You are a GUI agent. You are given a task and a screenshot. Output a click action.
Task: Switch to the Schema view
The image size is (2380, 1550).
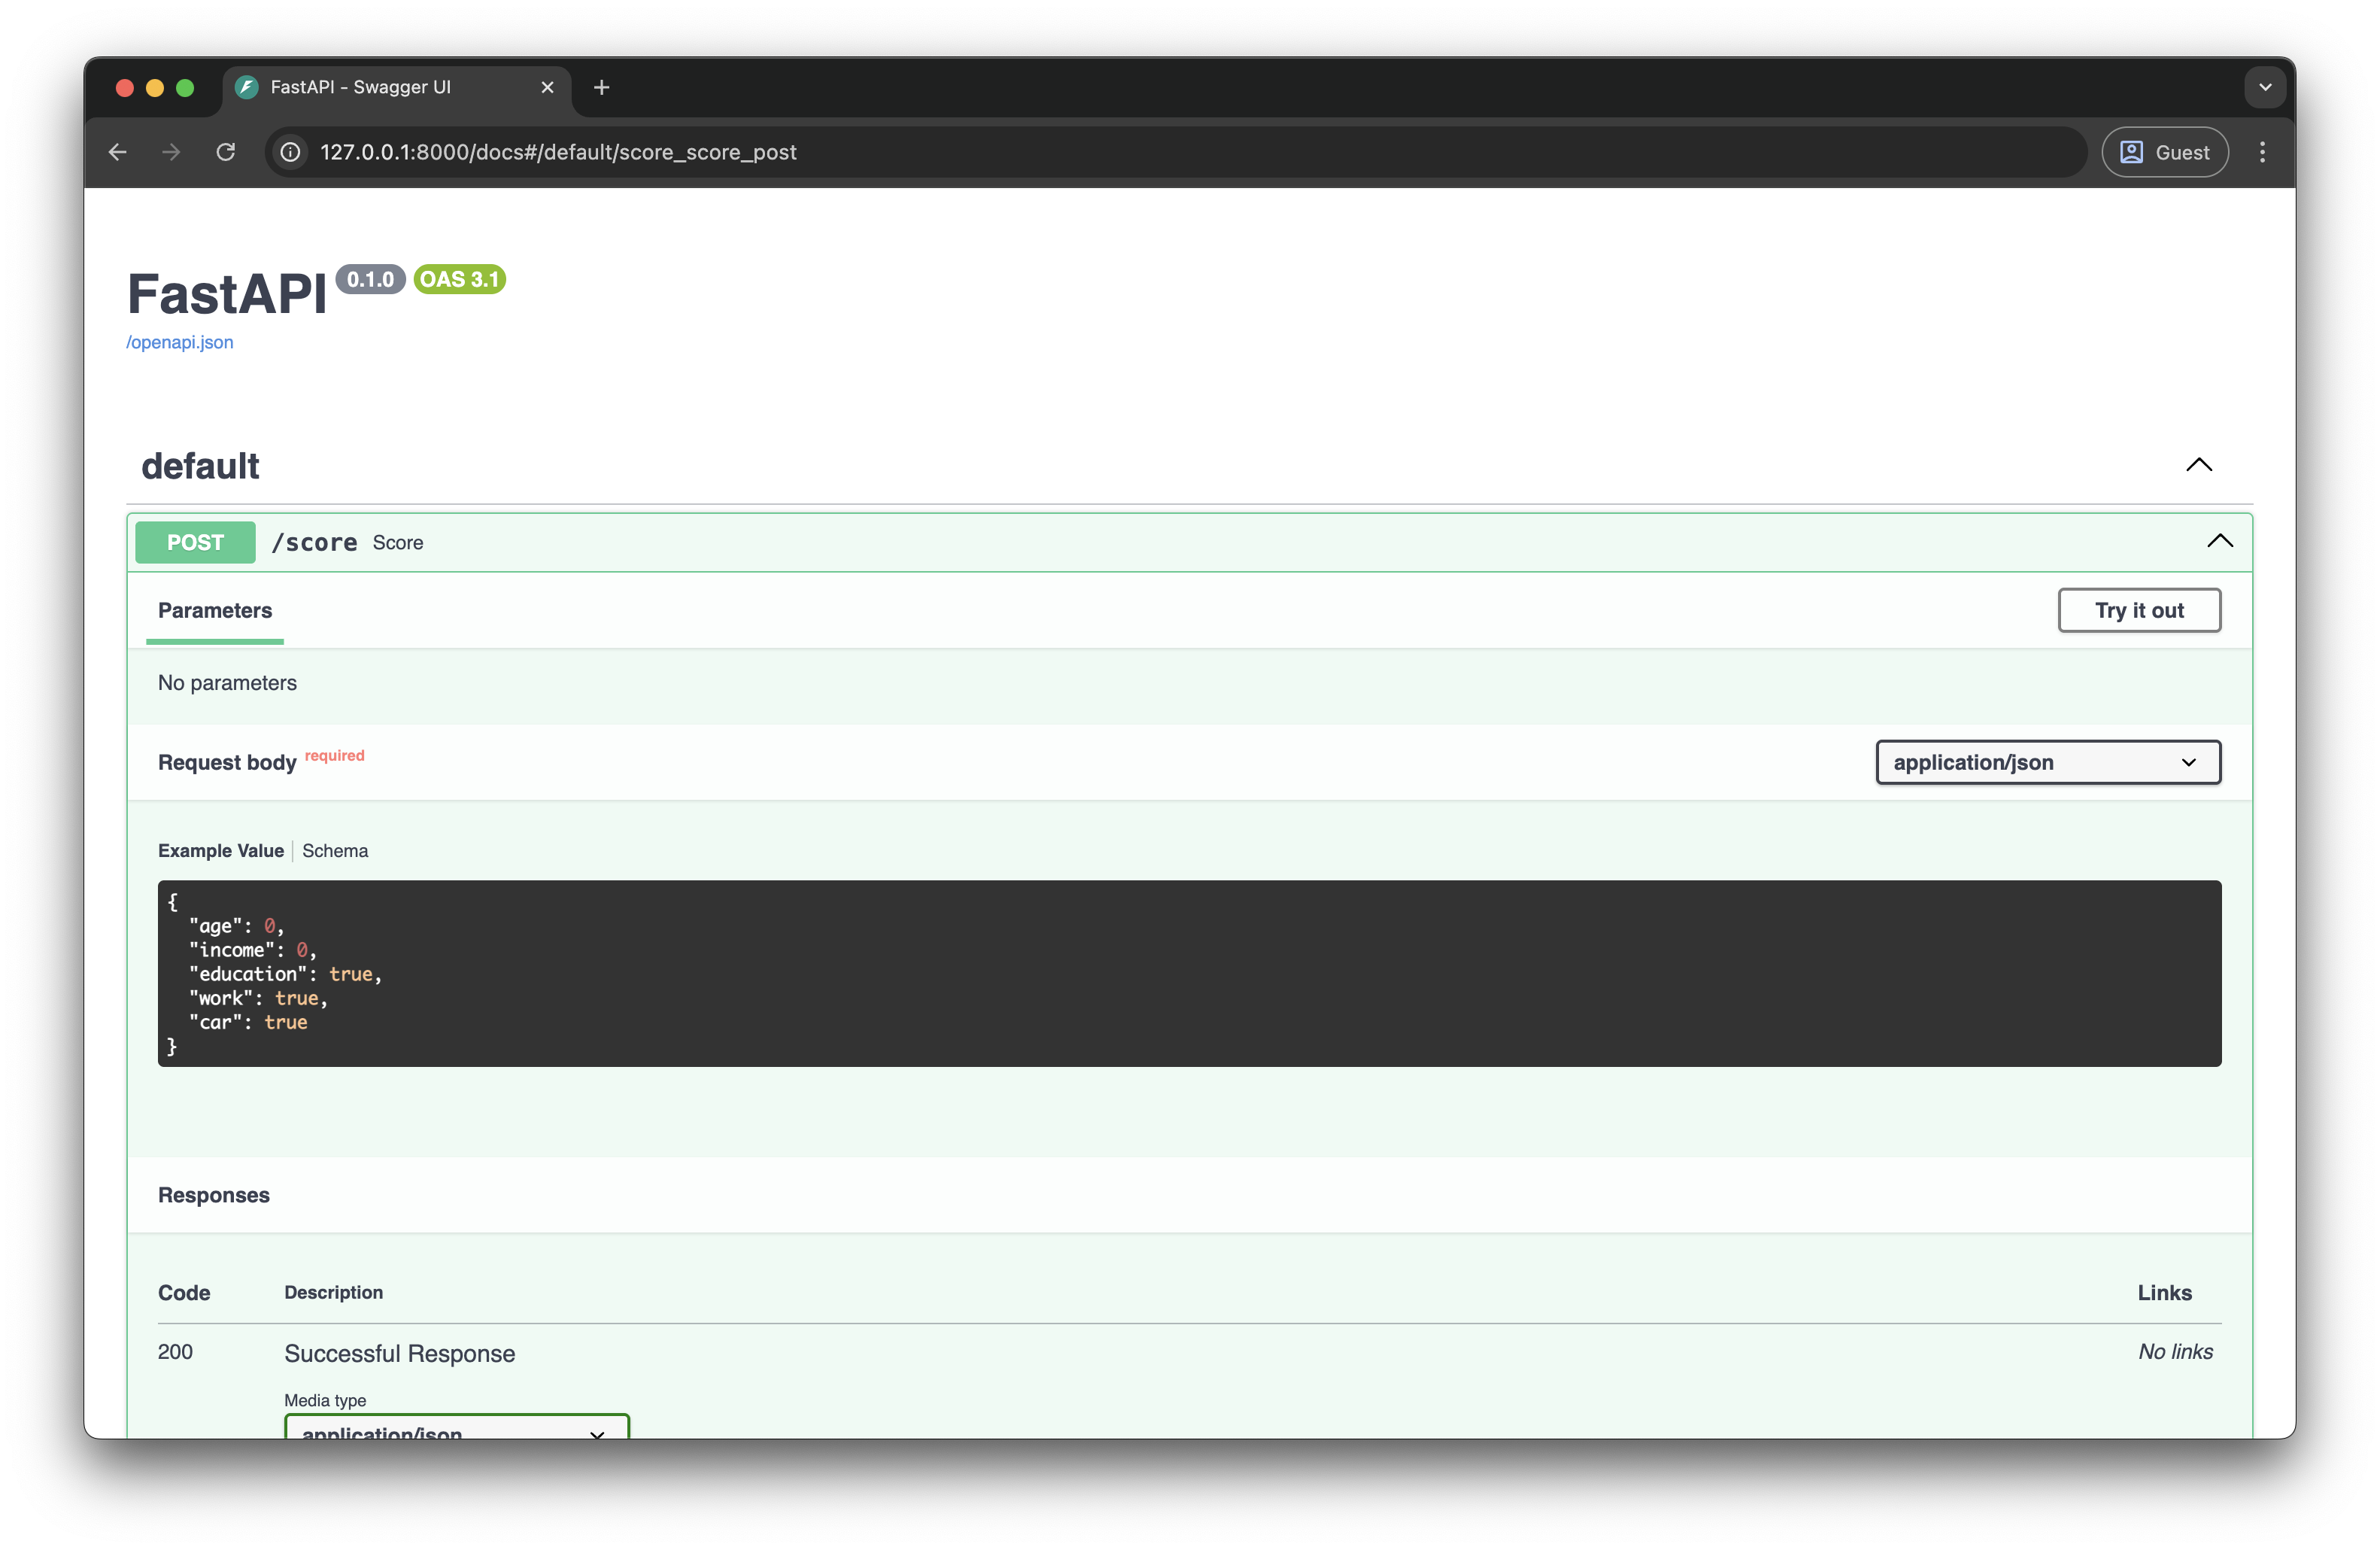point(335,851)
